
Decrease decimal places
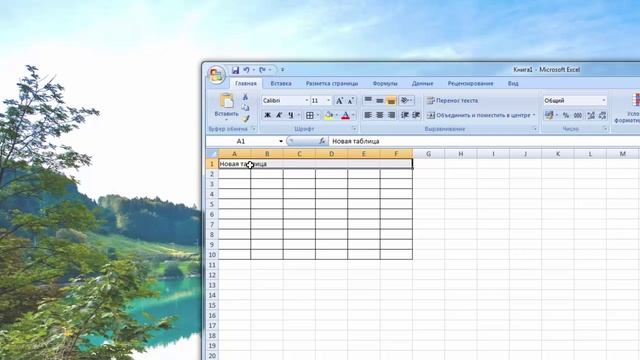[x=602, y=116]
